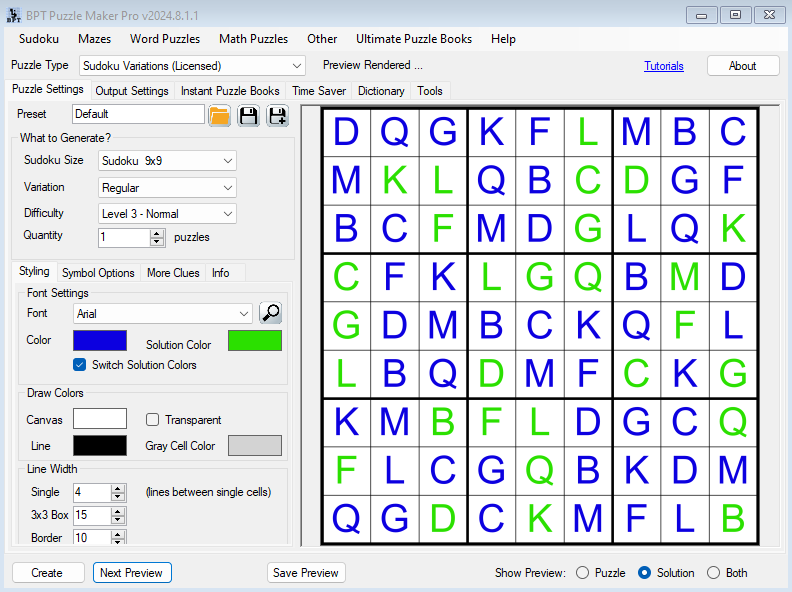Image resolution: width=792 pixels, height=592 pixels.
Task: Save preset as new with plus icon
Action: (278, 116)
